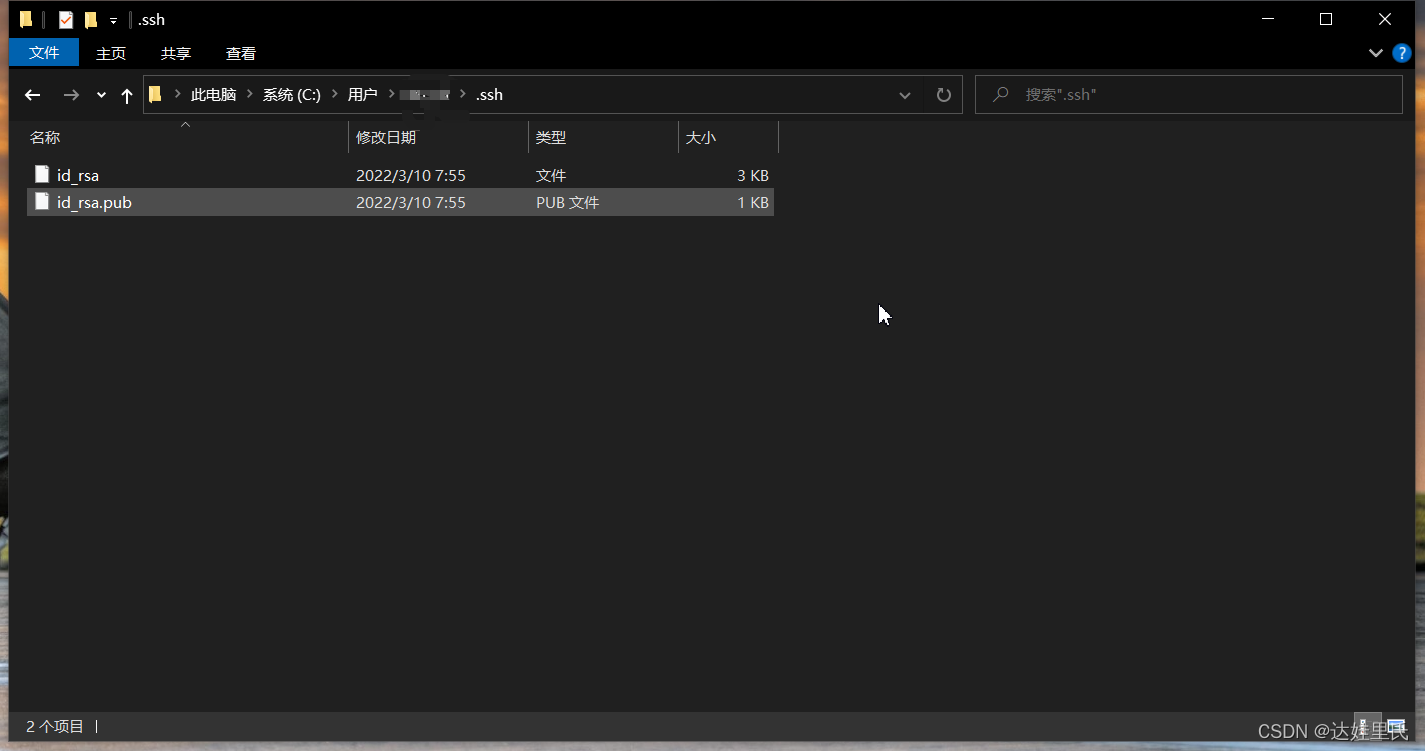Open customize quick access toolbar dropdown
The height and width of the screenshot is (751, 1425).
[x=113, y=20]
